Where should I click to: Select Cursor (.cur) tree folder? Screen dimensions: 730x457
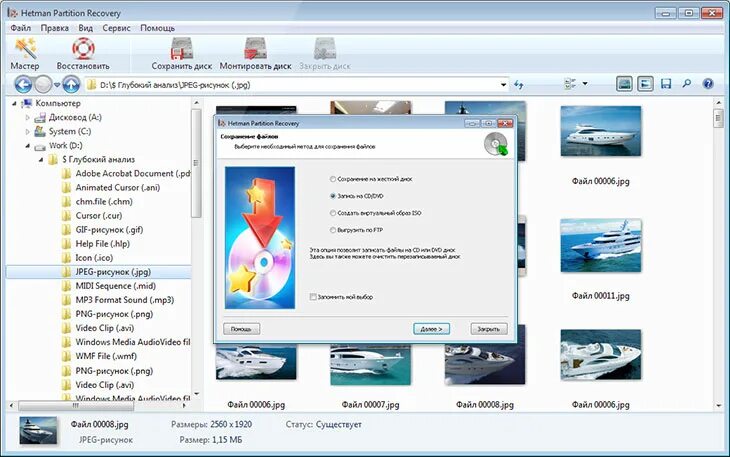(x=99, y=215)
